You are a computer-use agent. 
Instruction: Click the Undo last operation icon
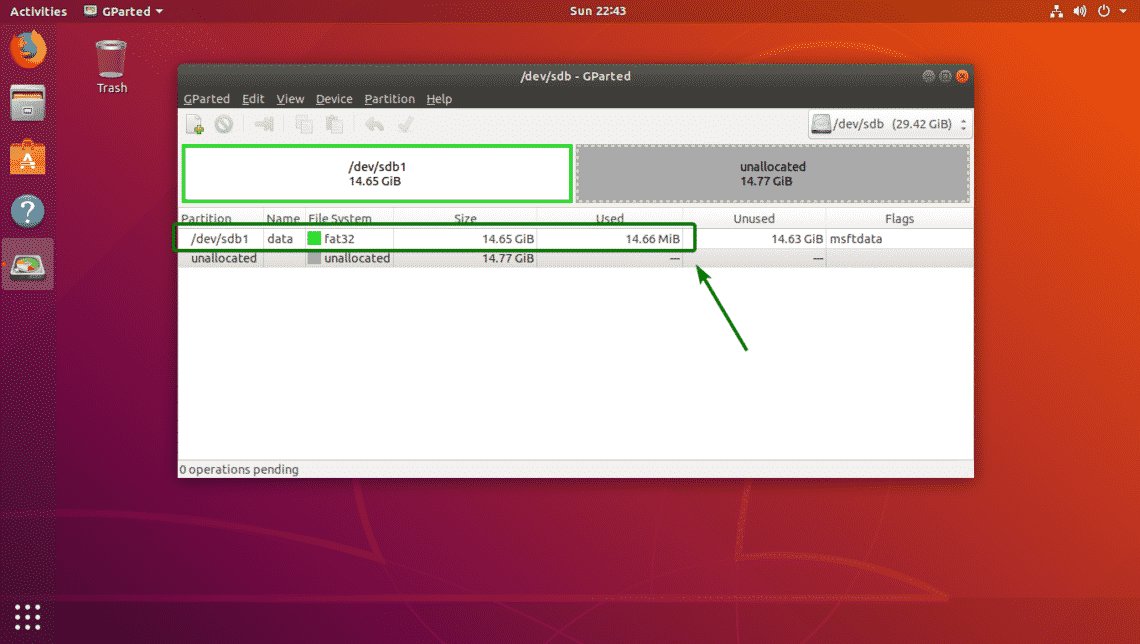[374, 124]
